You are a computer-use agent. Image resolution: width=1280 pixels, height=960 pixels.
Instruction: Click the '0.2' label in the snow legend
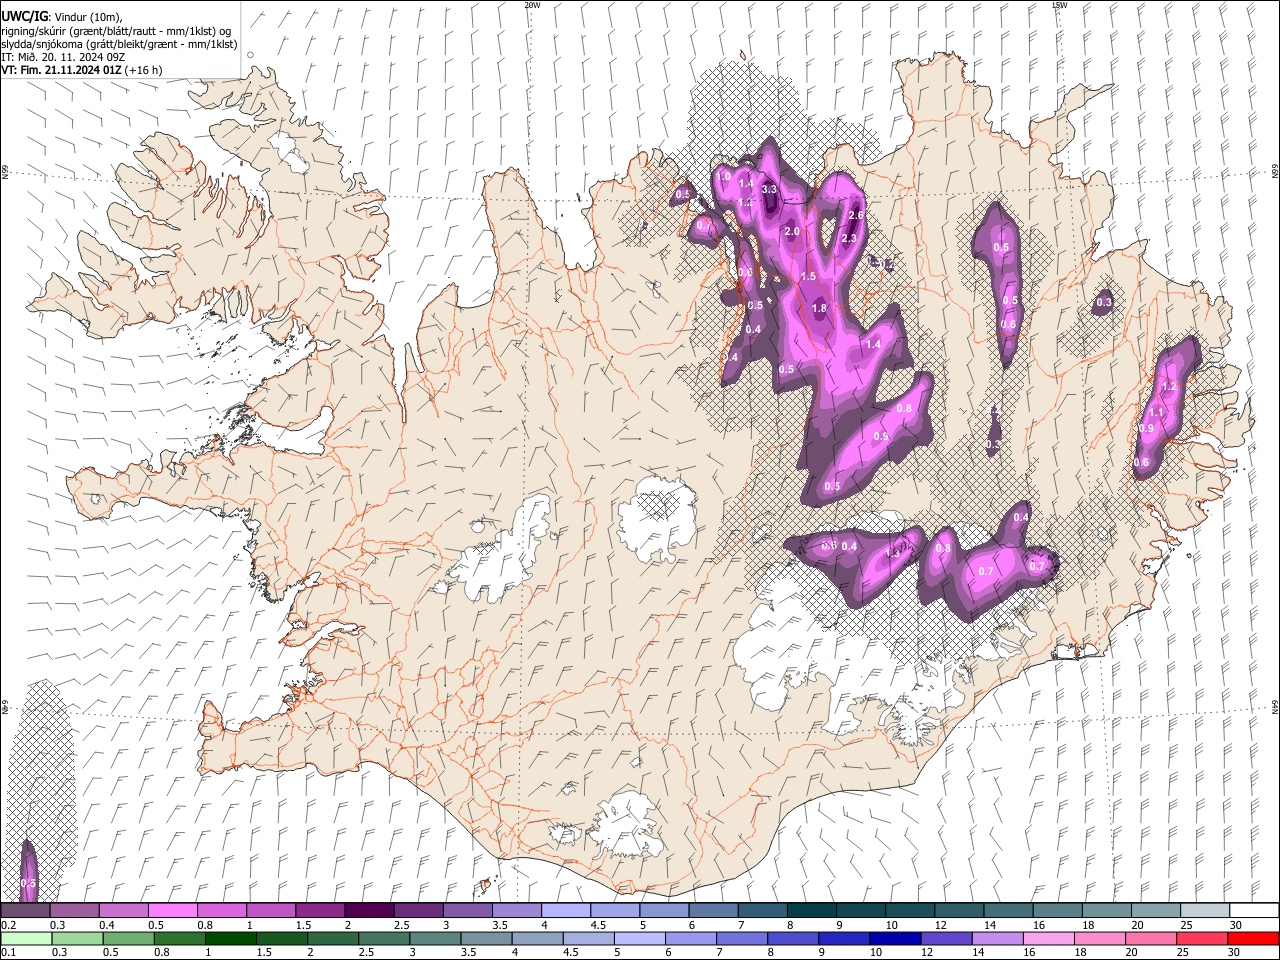(8, 925)
